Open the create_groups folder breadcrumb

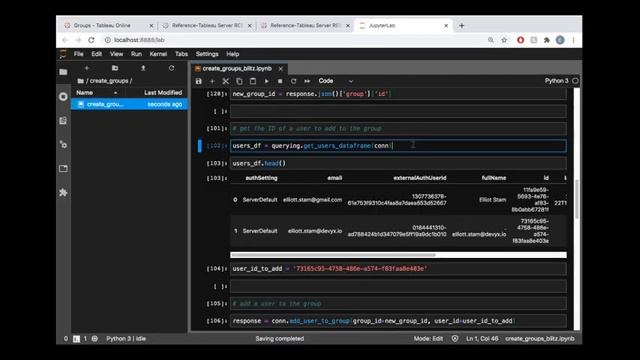coord(110,81)
